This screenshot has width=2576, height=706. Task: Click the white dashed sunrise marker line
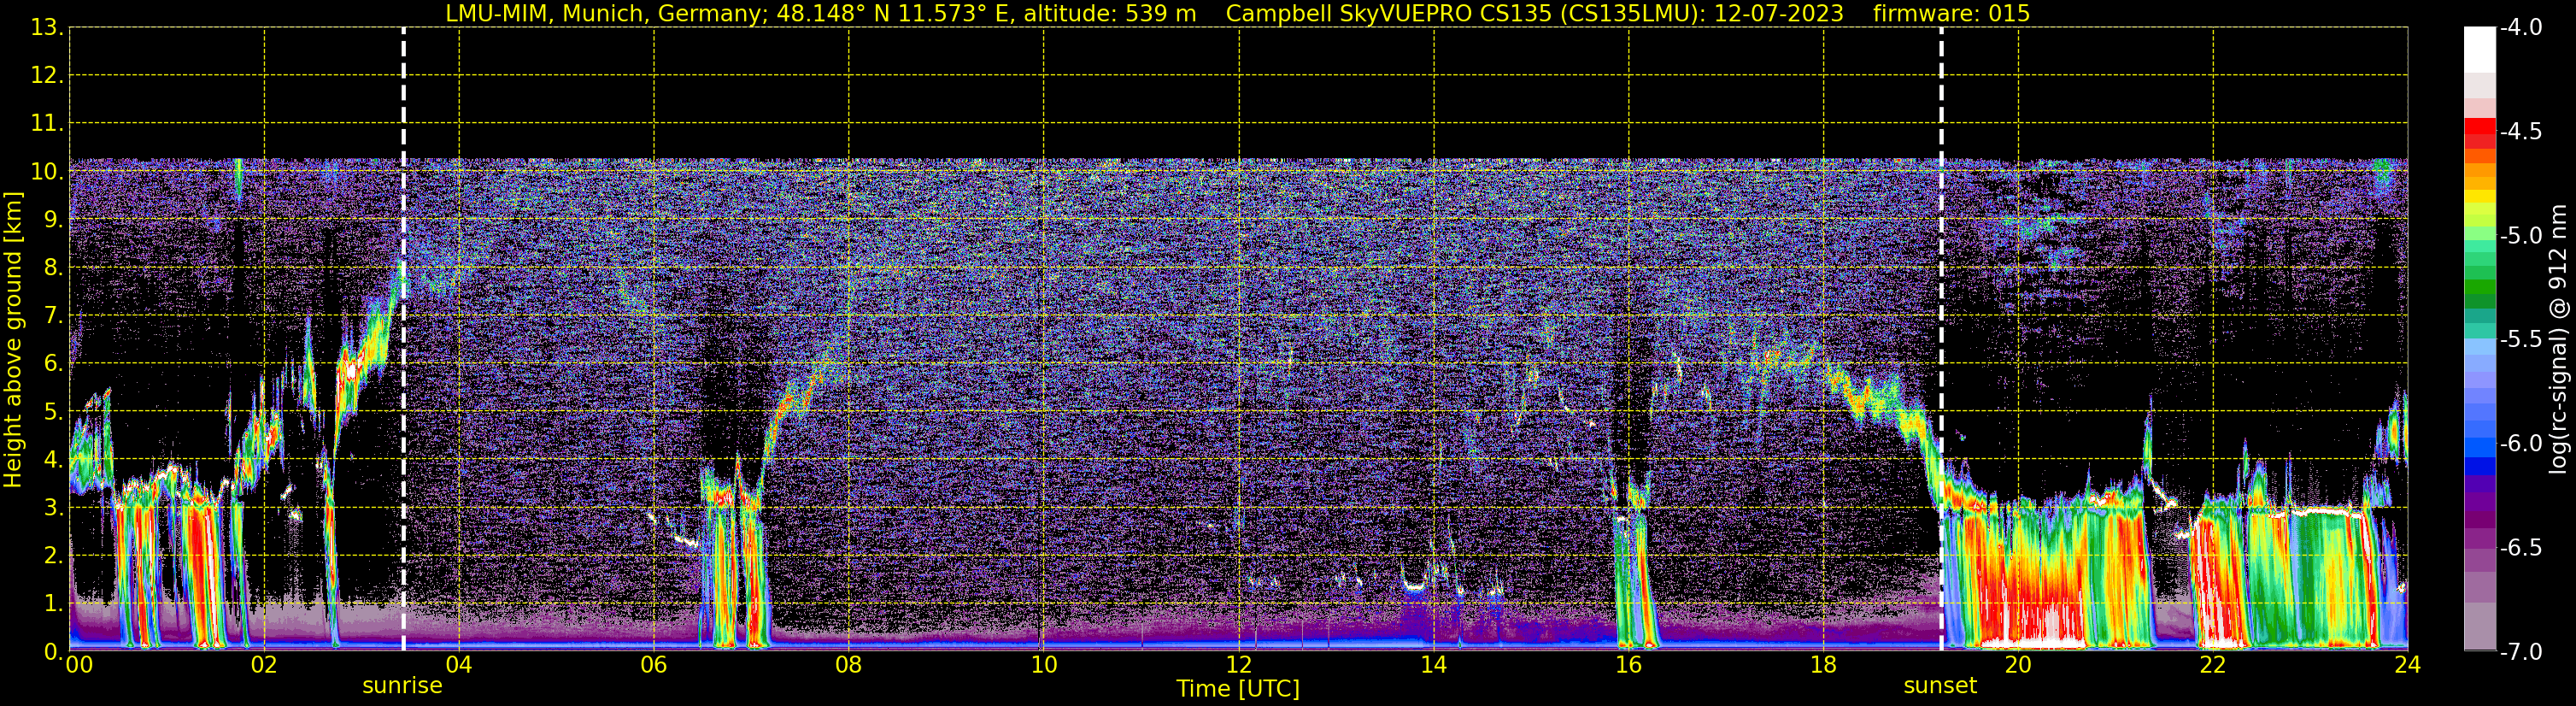click(403, 340)
